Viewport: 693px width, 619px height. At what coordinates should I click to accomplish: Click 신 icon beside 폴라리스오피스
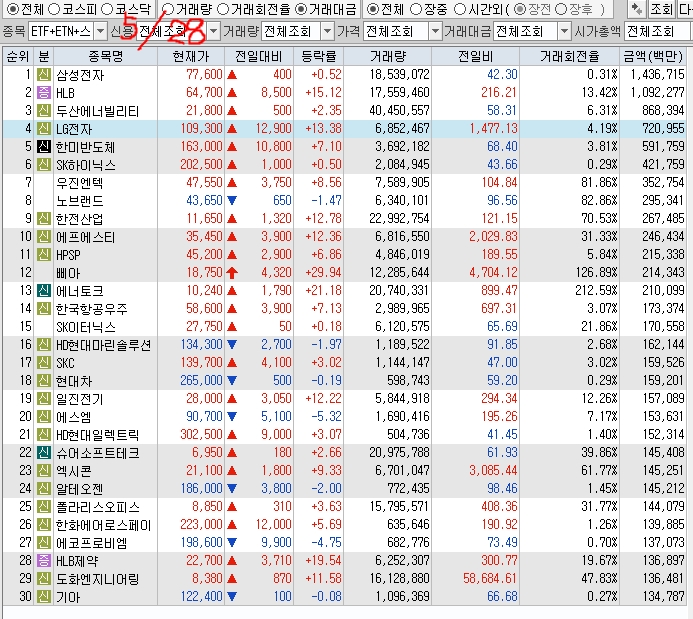pos(44,507)
